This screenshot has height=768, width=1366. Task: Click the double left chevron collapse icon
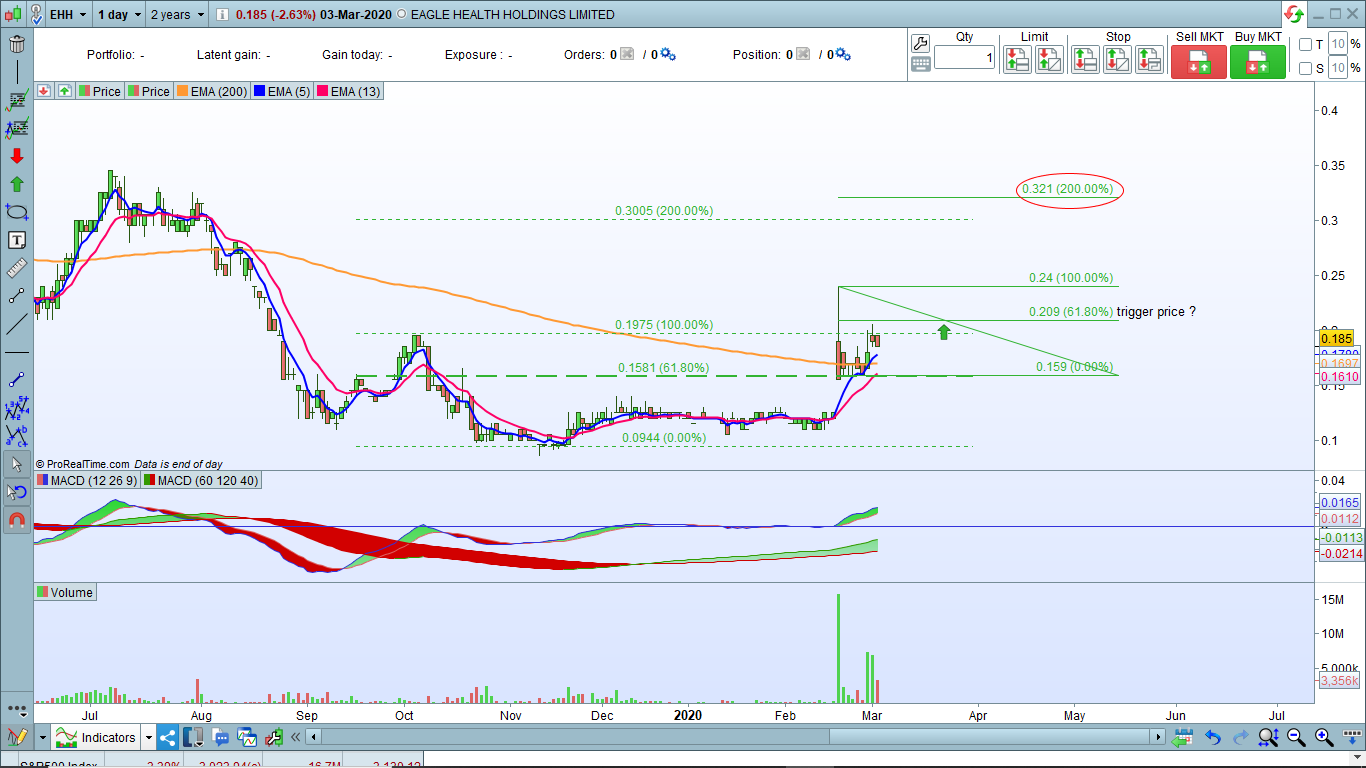pyautogui.click(x=296, y=738)
